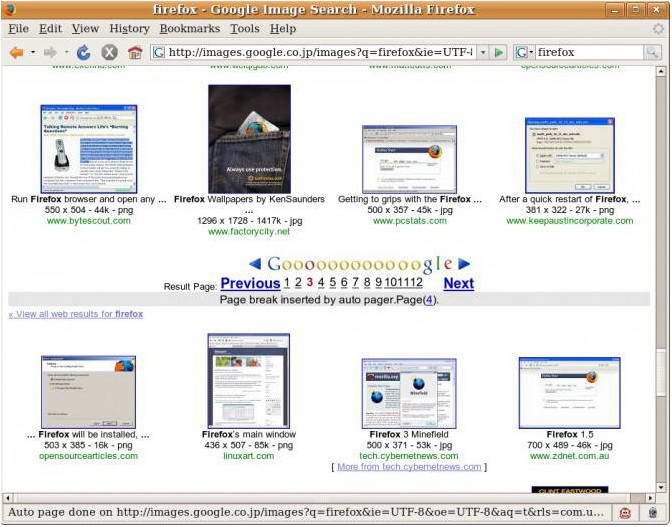Image resolution: width=672 pixels, height=527 pixels.
Task: Click the Next results page link
Action: (459, 284)
